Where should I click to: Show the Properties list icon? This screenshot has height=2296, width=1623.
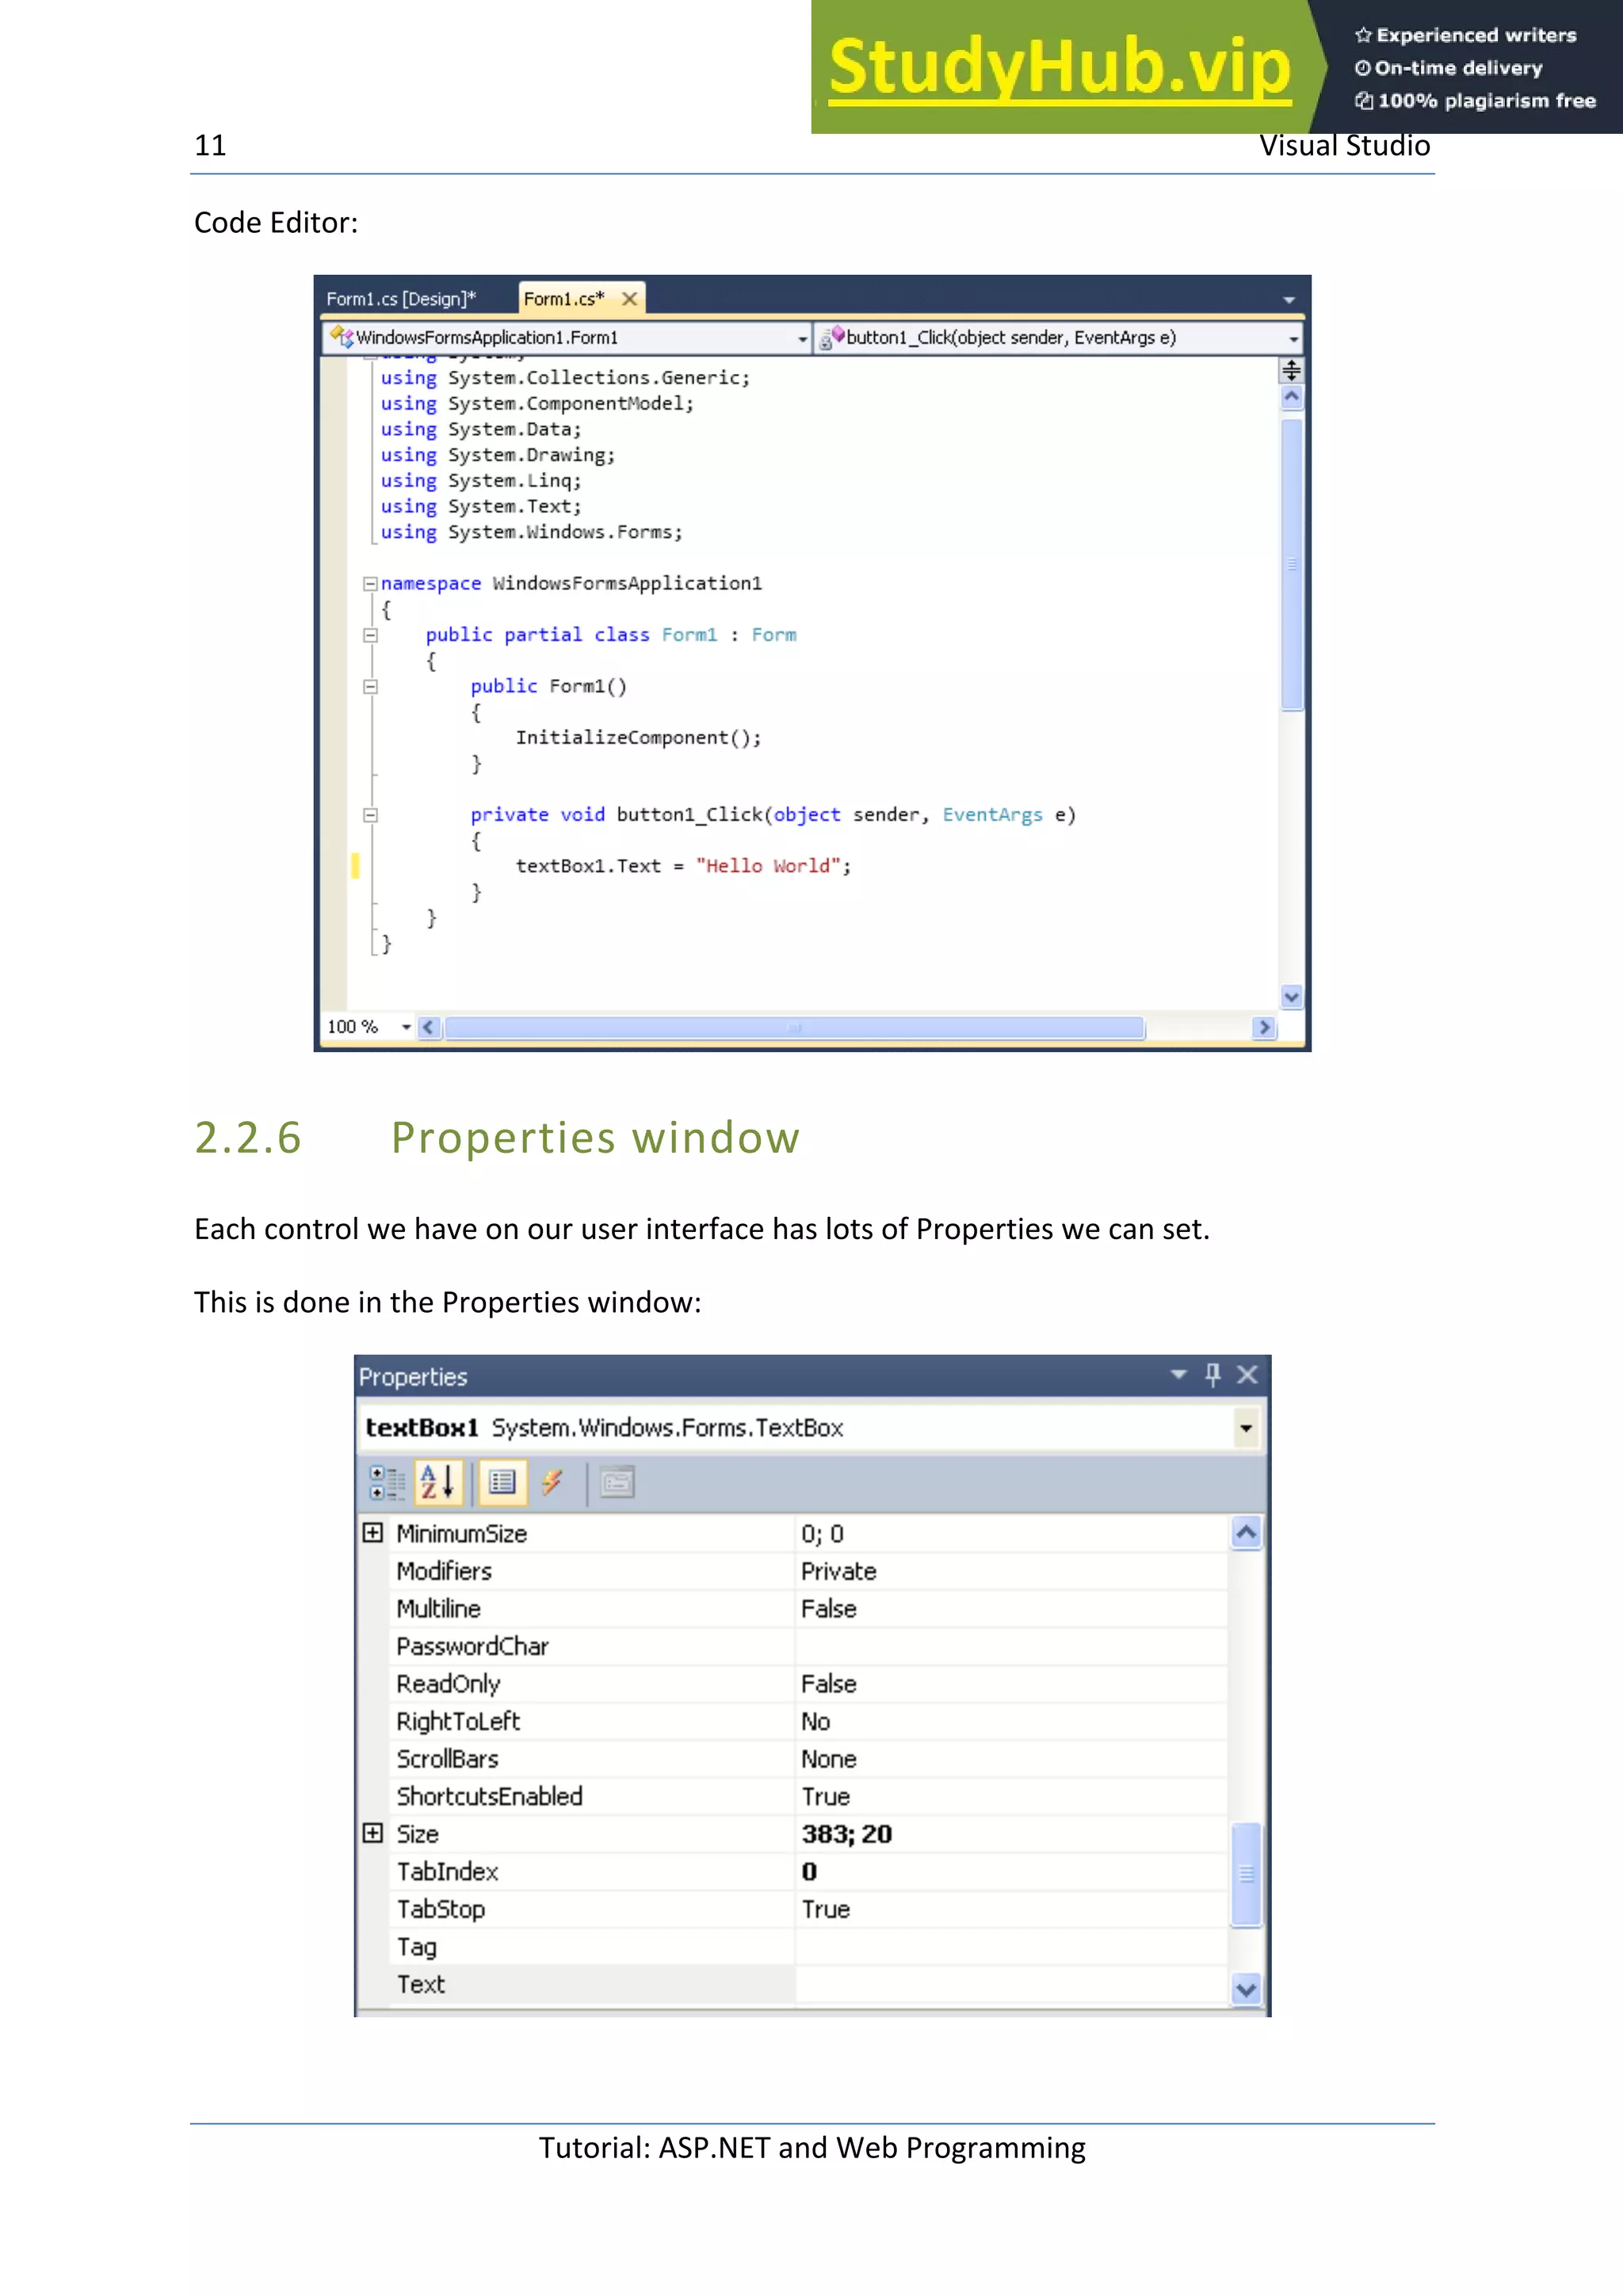502,1483
